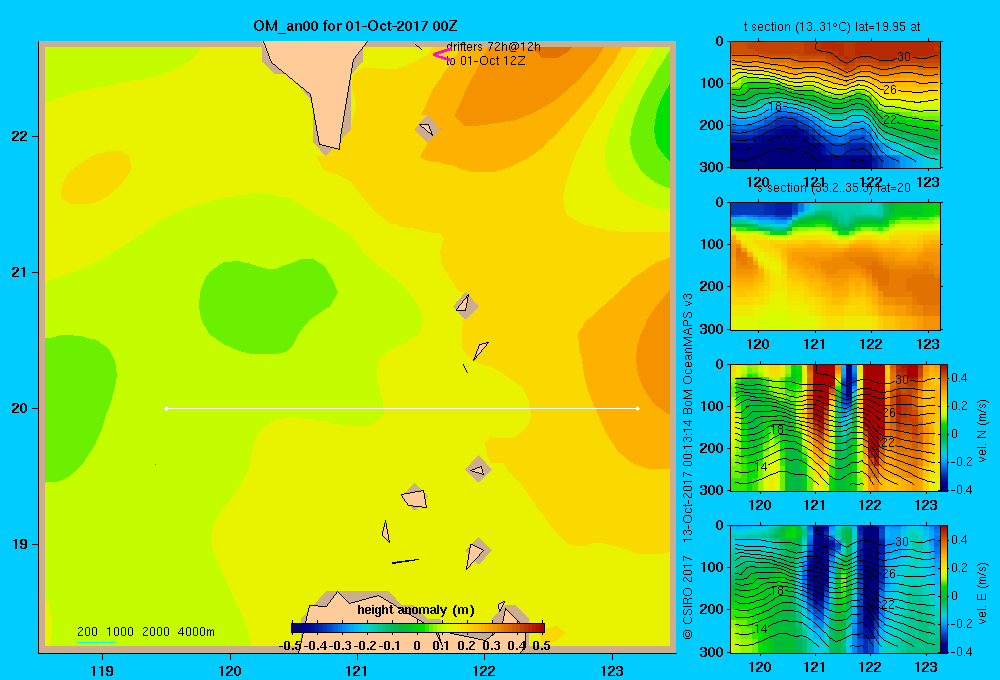Click longitude label 121 on the main map axis
Viewport: 1000px width, 680px height.
point(357,670)
